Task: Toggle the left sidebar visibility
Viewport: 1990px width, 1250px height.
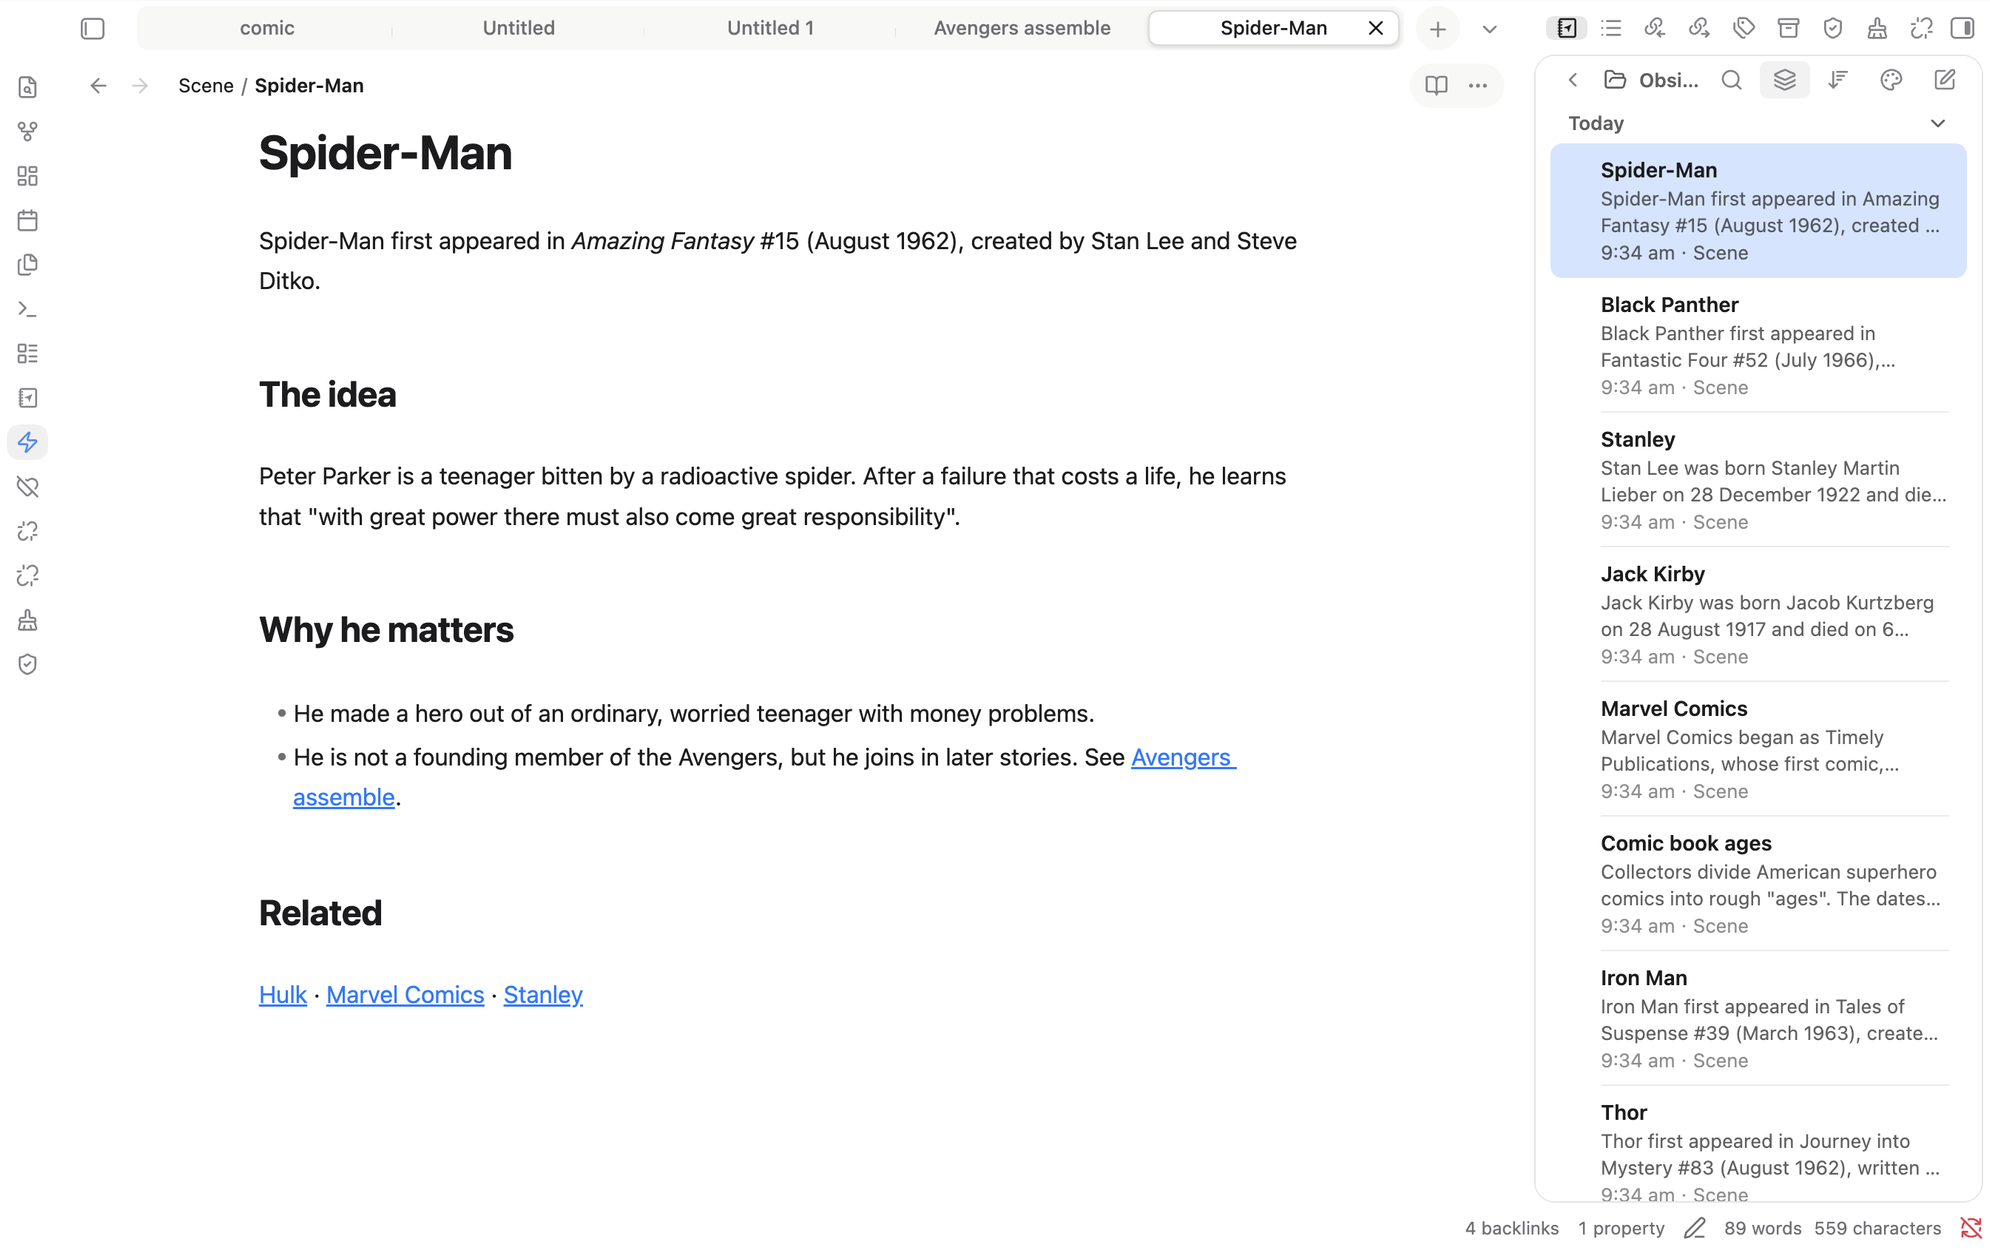Action: pyautogui.click(x=93, y=28)
